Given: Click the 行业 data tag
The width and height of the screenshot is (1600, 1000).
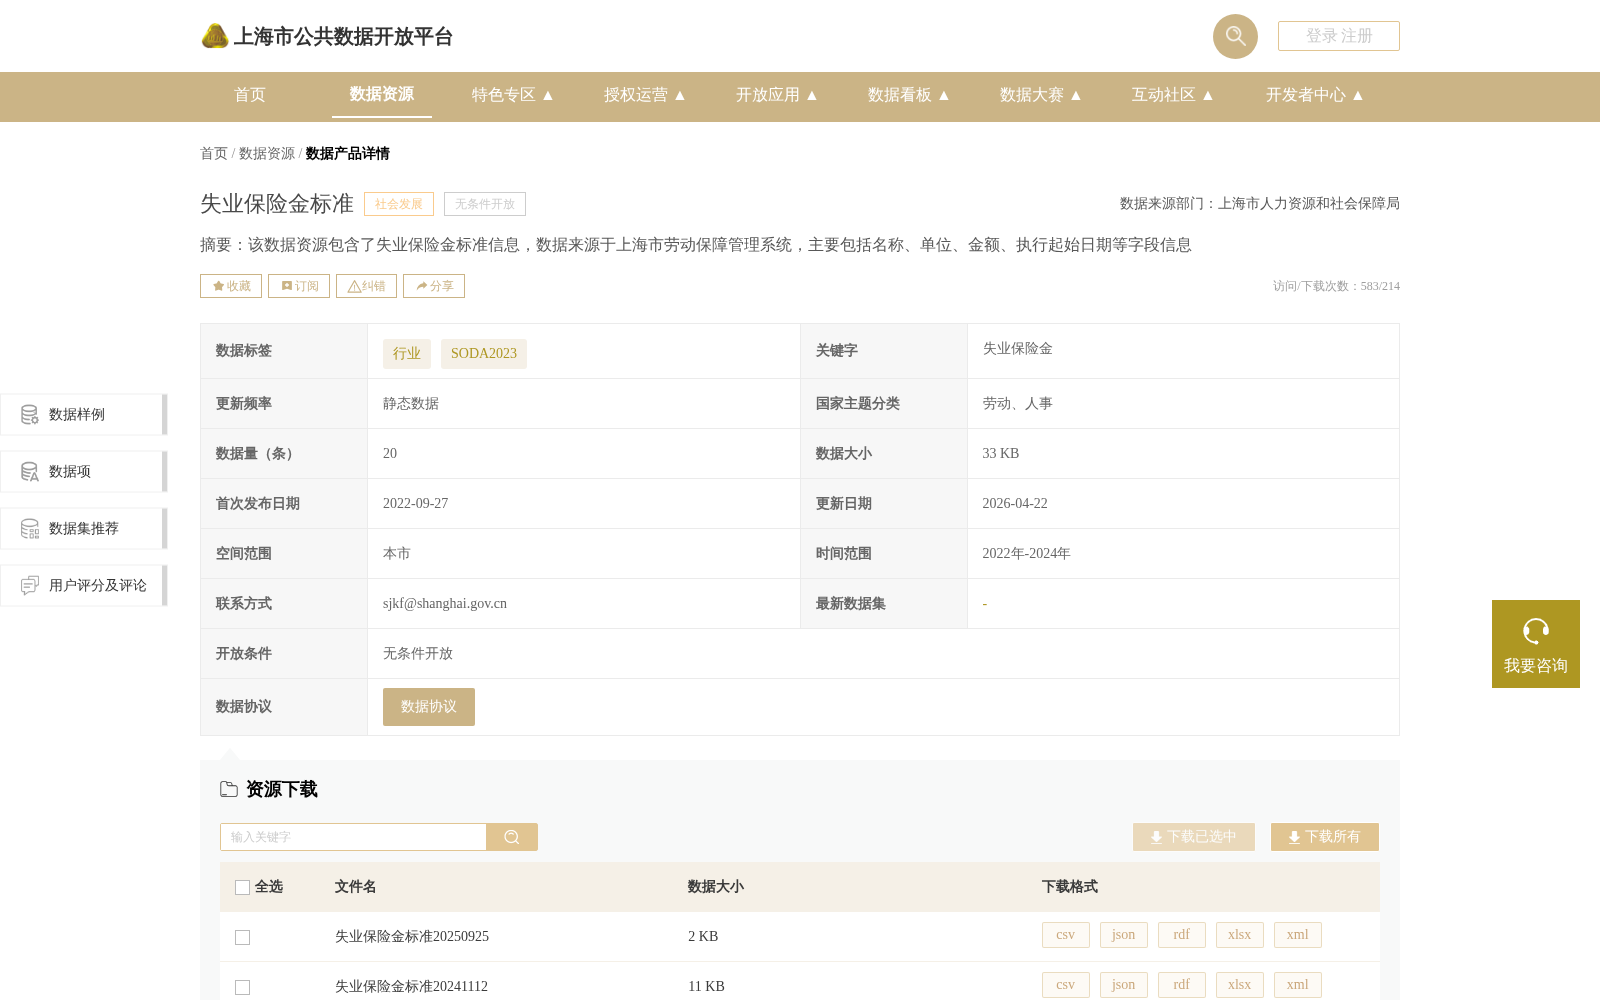Looking at the screenshot, I should (x=407, y=354).
